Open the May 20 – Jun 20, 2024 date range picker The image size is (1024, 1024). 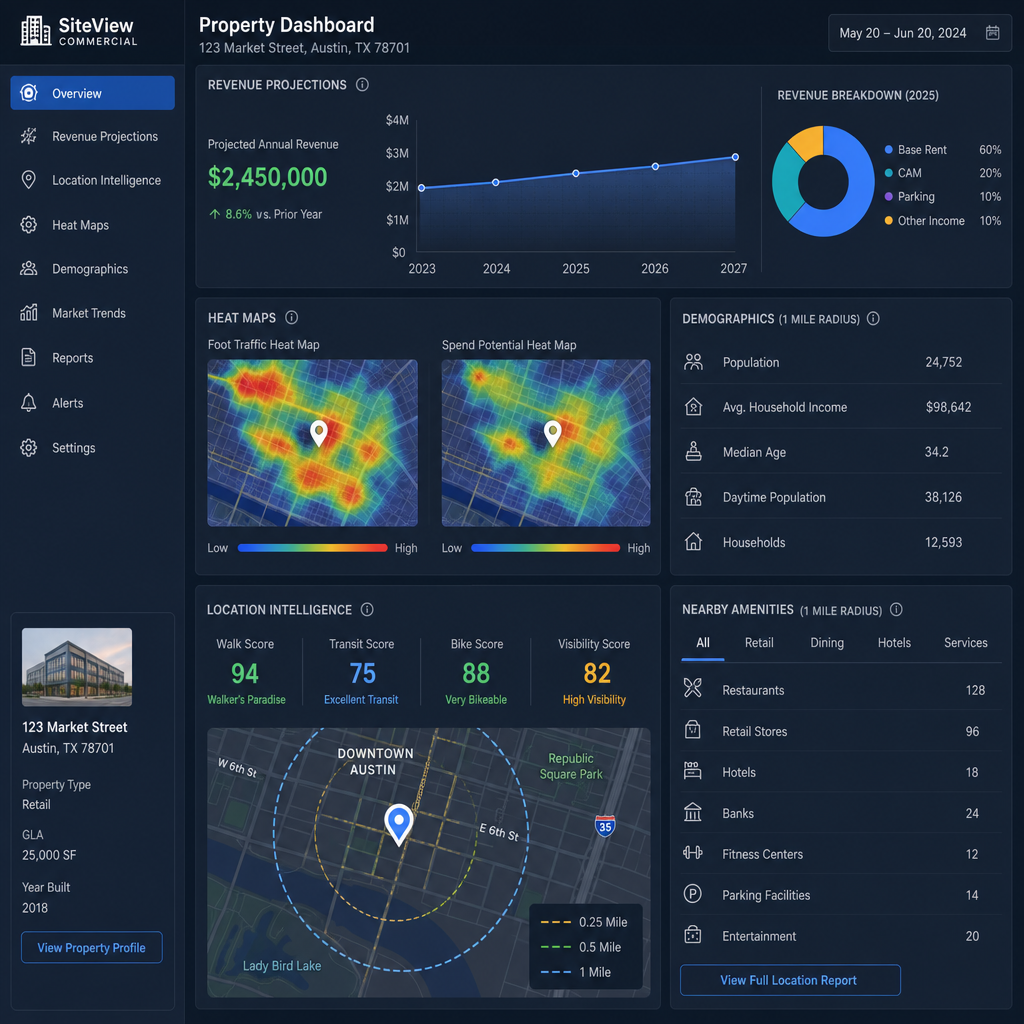coord(920,33)
